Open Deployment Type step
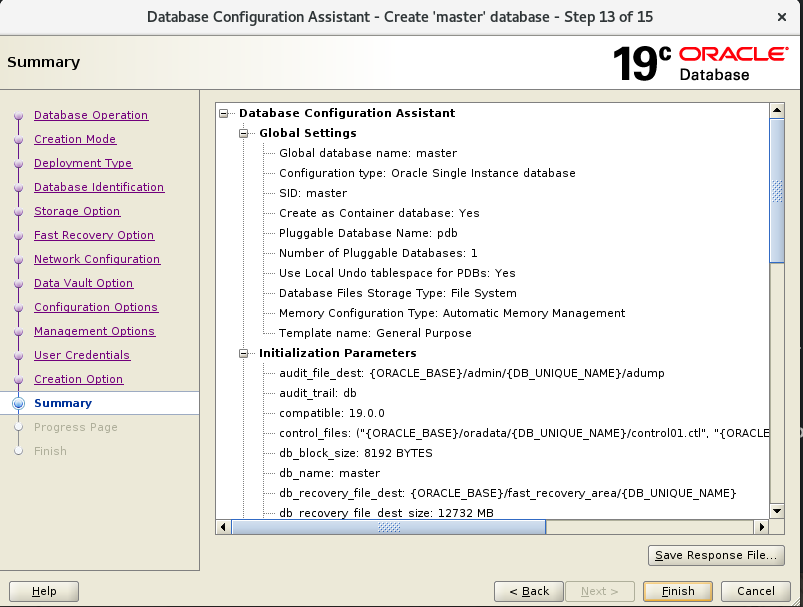The height and width of the screenshot is (607, 803). 83,163
